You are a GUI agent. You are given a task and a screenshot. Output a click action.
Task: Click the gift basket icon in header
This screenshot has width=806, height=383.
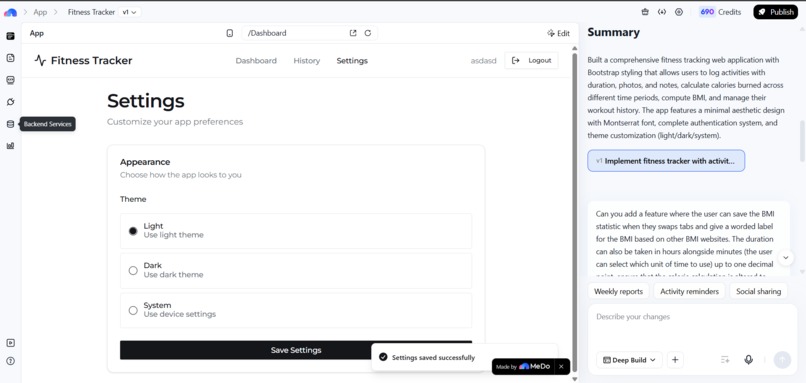click(x=645, y=12)
